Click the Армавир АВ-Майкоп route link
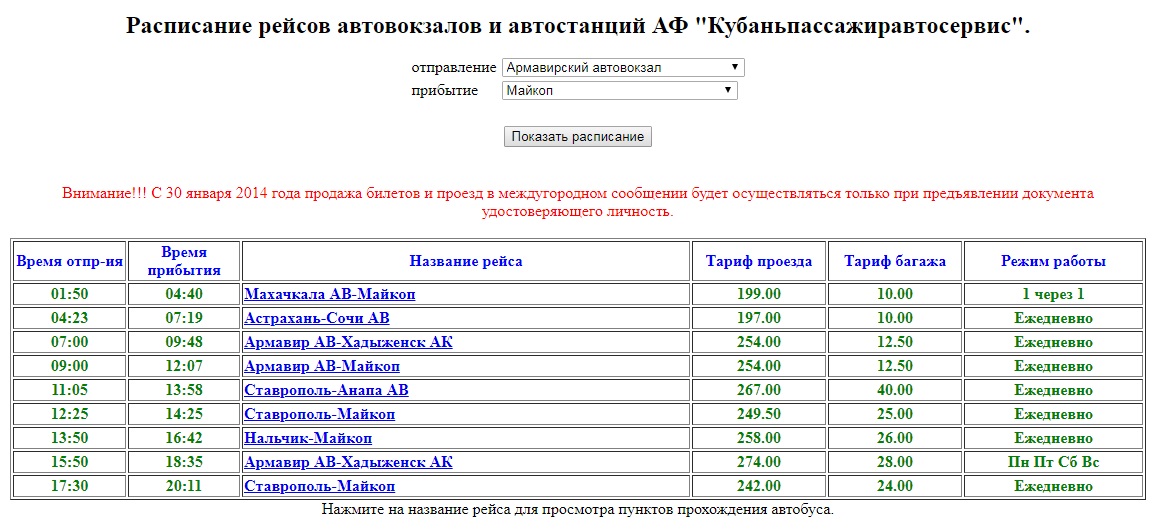Image resolution: width=1170 pixels, height=532 pixels. (x=321, y=366)
